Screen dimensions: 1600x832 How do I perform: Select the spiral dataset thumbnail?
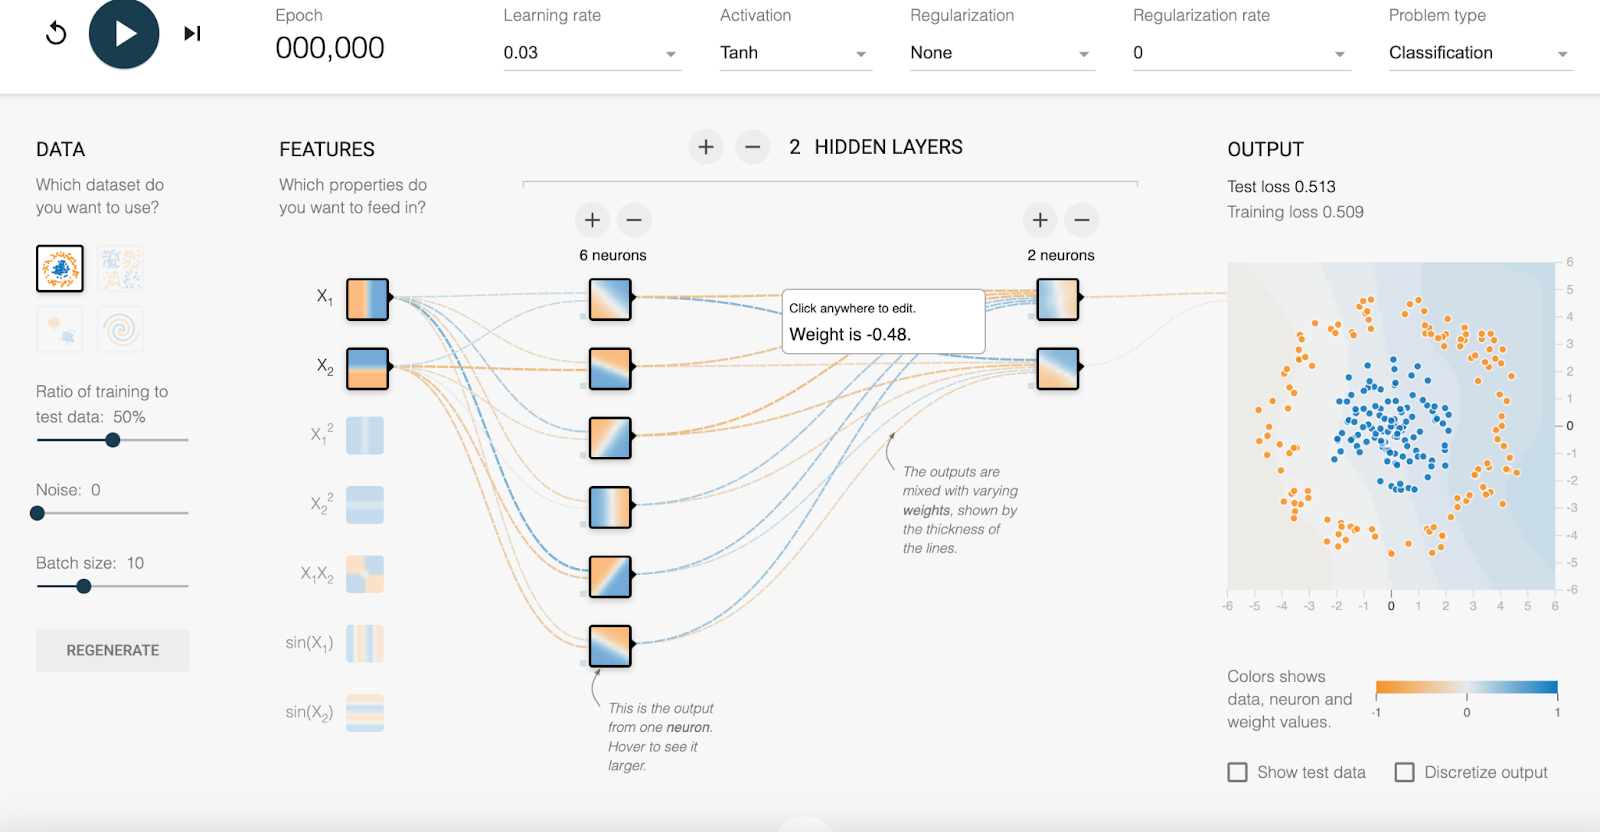[x=120, y=329]
